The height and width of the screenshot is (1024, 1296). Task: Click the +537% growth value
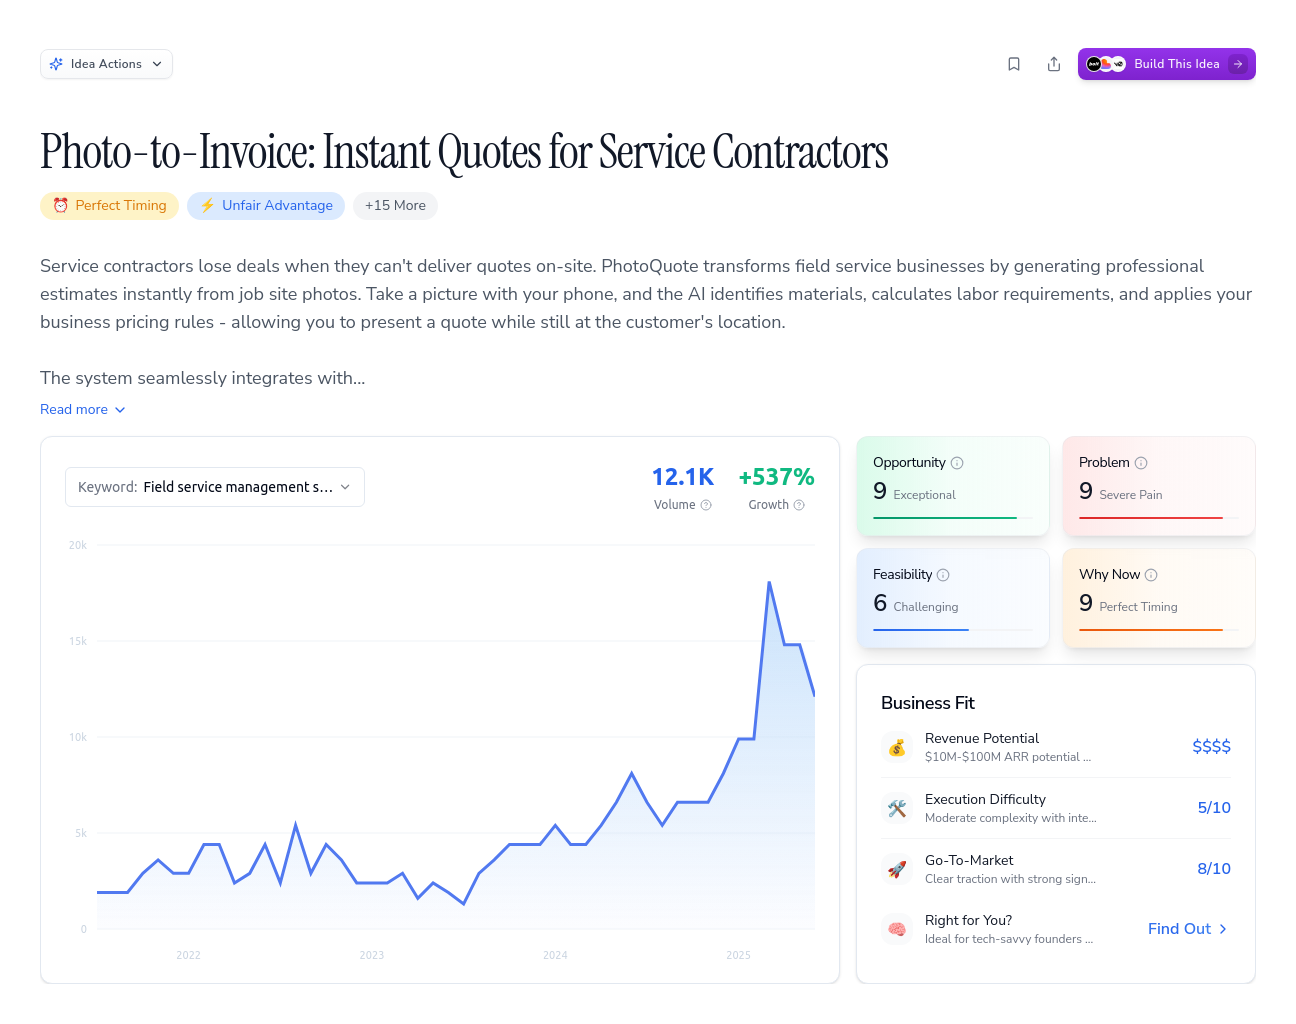pyautogui.click(x=776, y=477)
